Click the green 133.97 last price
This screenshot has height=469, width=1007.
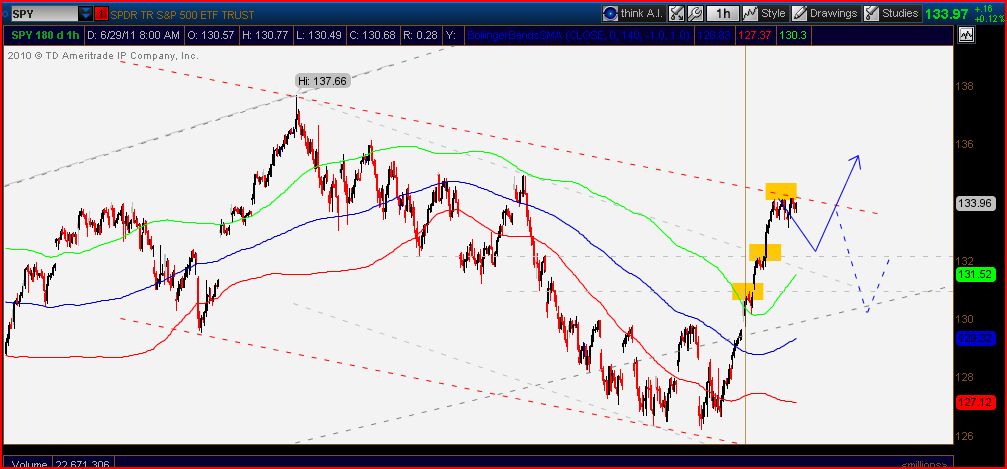tap(947, 13)
